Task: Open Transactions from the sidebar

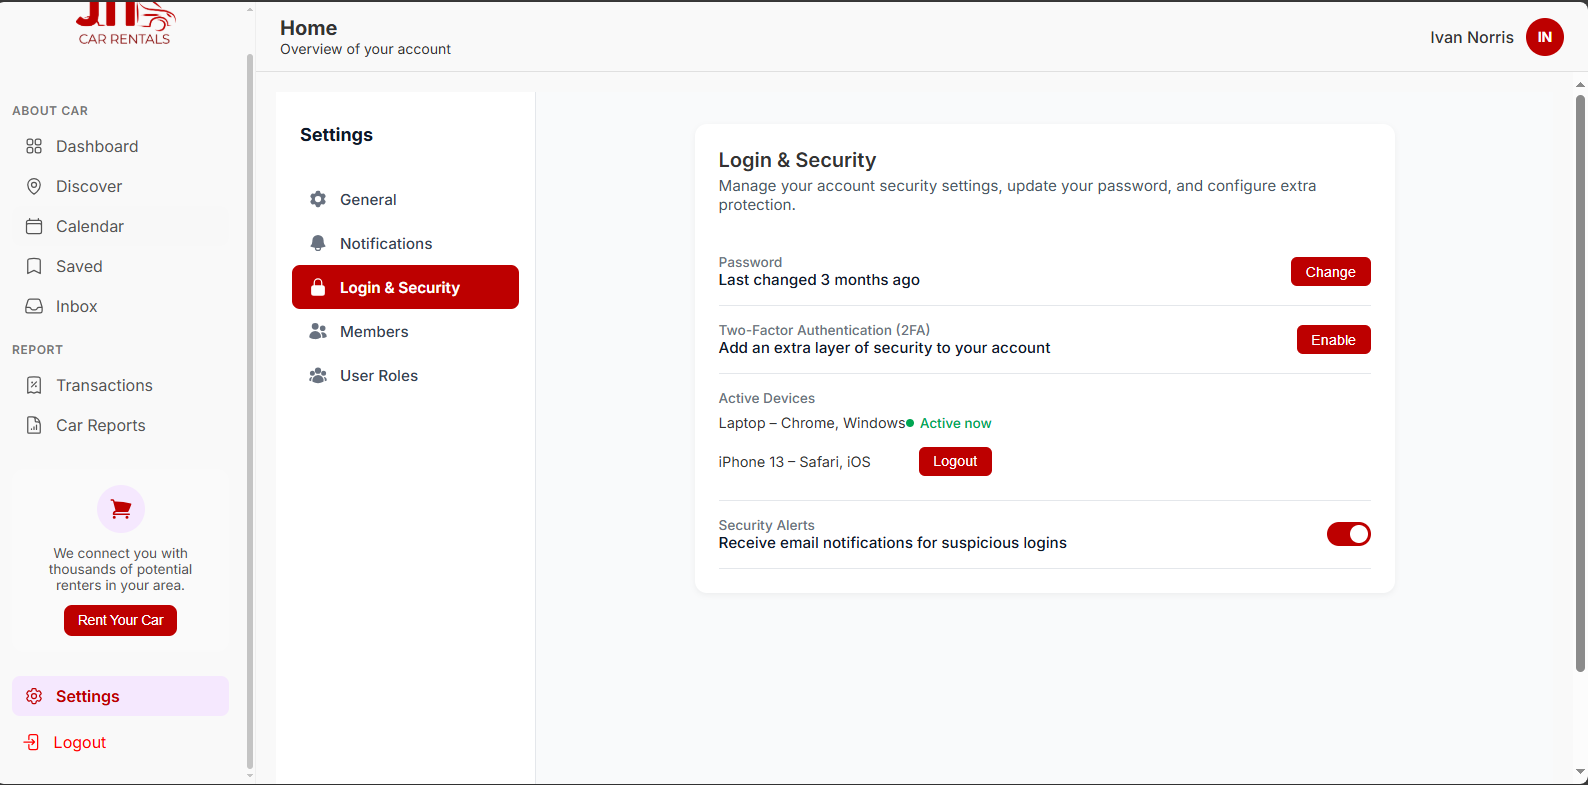Action: point(120,385)
